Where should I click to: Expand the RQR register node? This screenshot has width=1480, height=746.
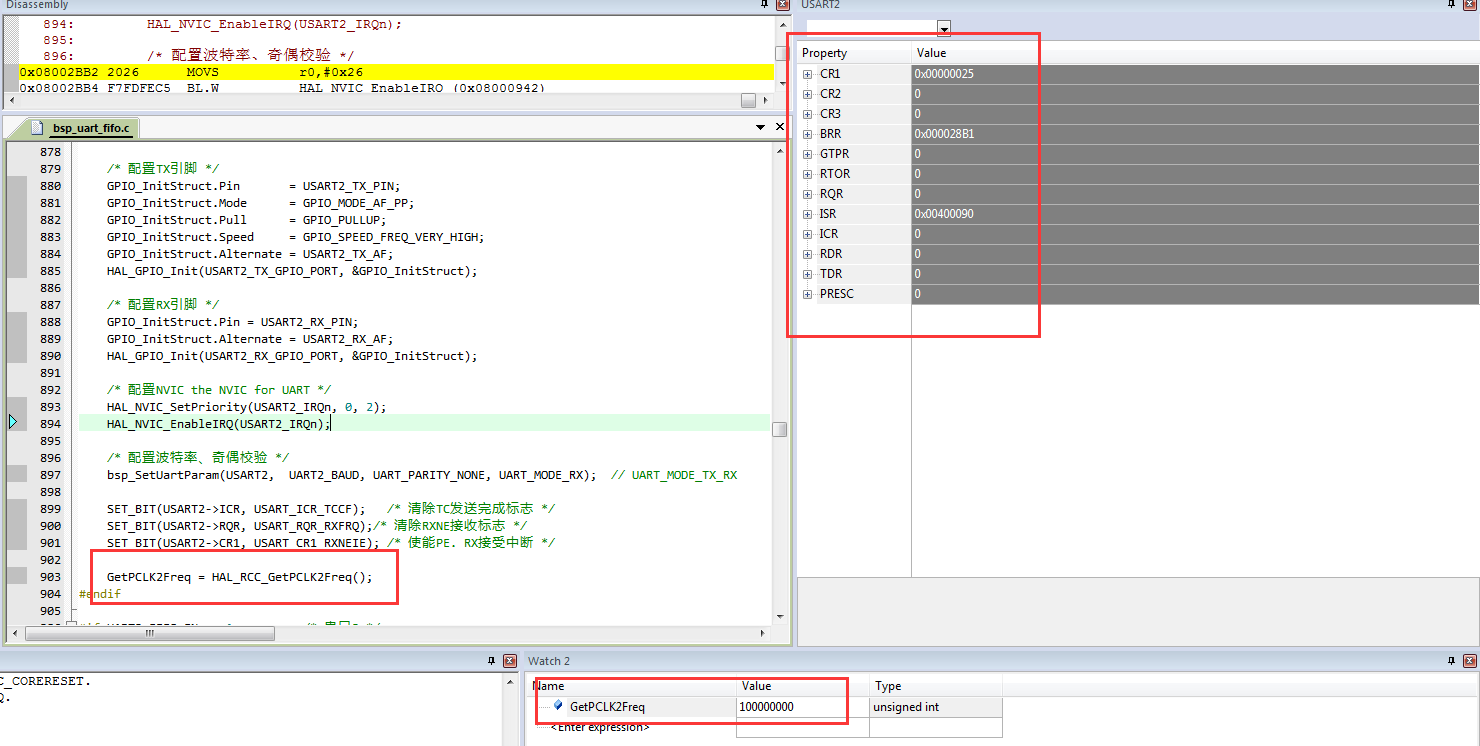pyautogui.click(x=808, y=194)
